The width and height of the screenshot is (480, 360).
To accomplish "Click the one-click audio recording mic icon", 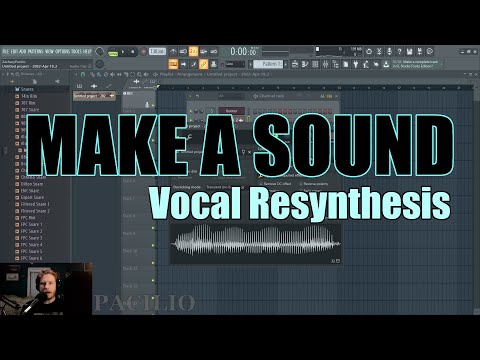I will click(389, 51).
